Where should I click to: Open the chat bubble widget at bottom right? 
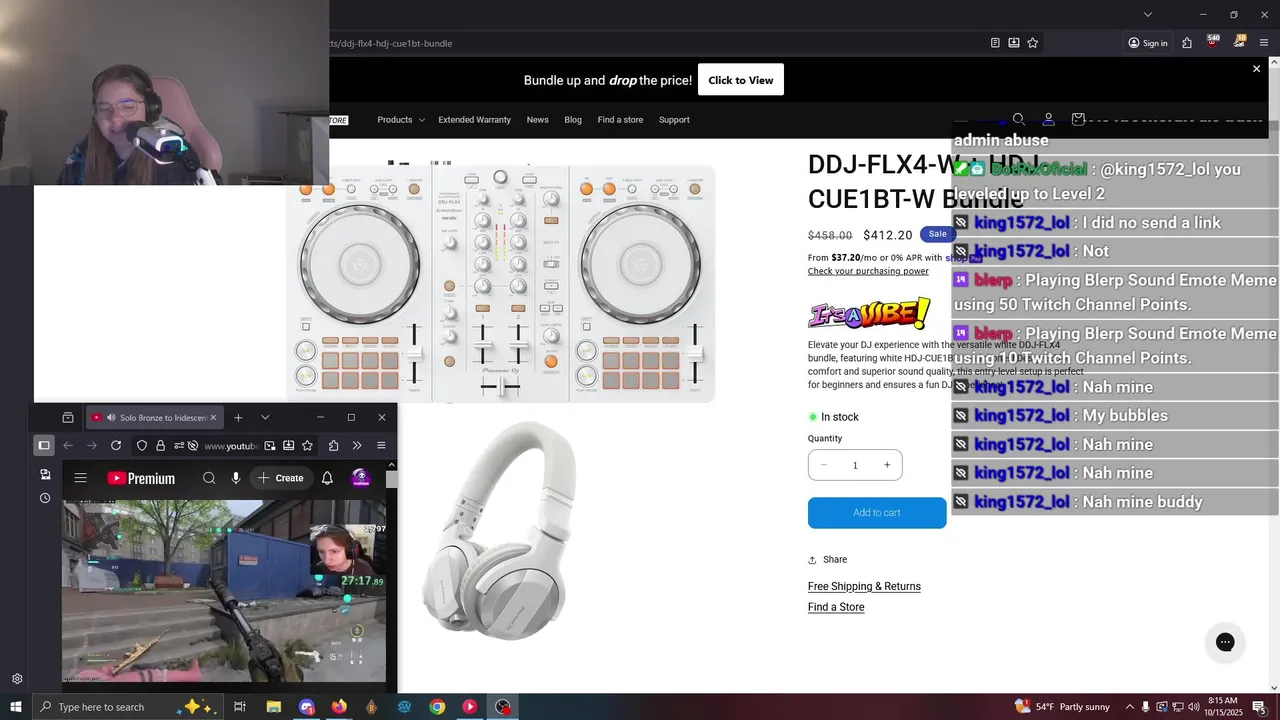pos(1225,642)
